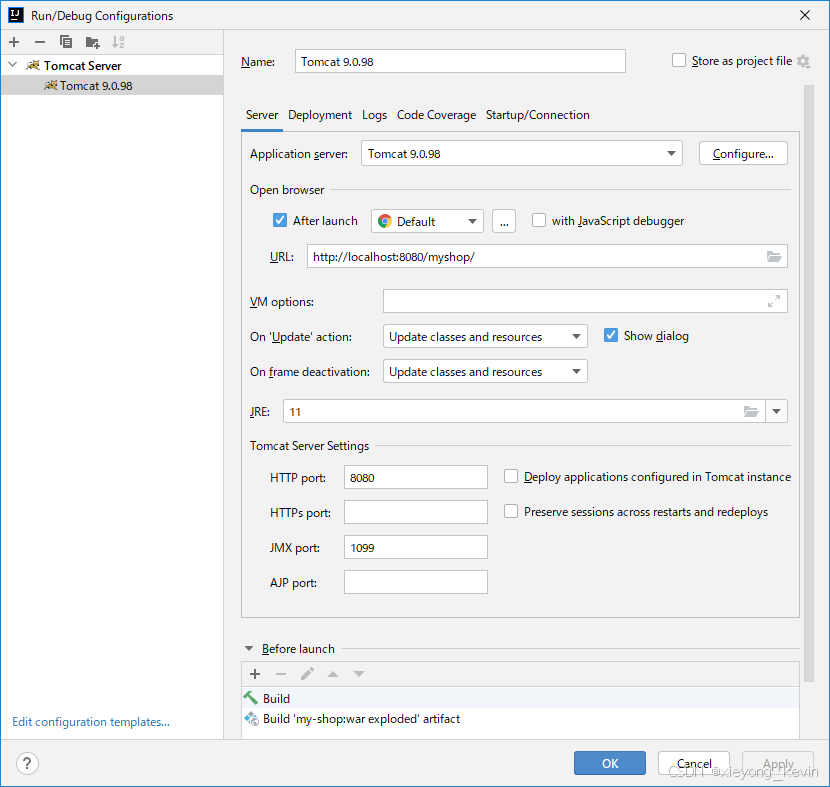
Task: Switch to the Code Coverage tab
Action: click(x=436, y=115)
